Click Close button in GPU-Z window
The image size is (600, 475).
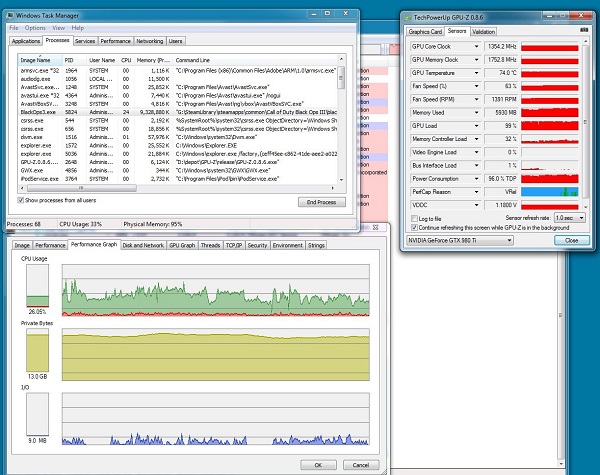pos(571,240)
